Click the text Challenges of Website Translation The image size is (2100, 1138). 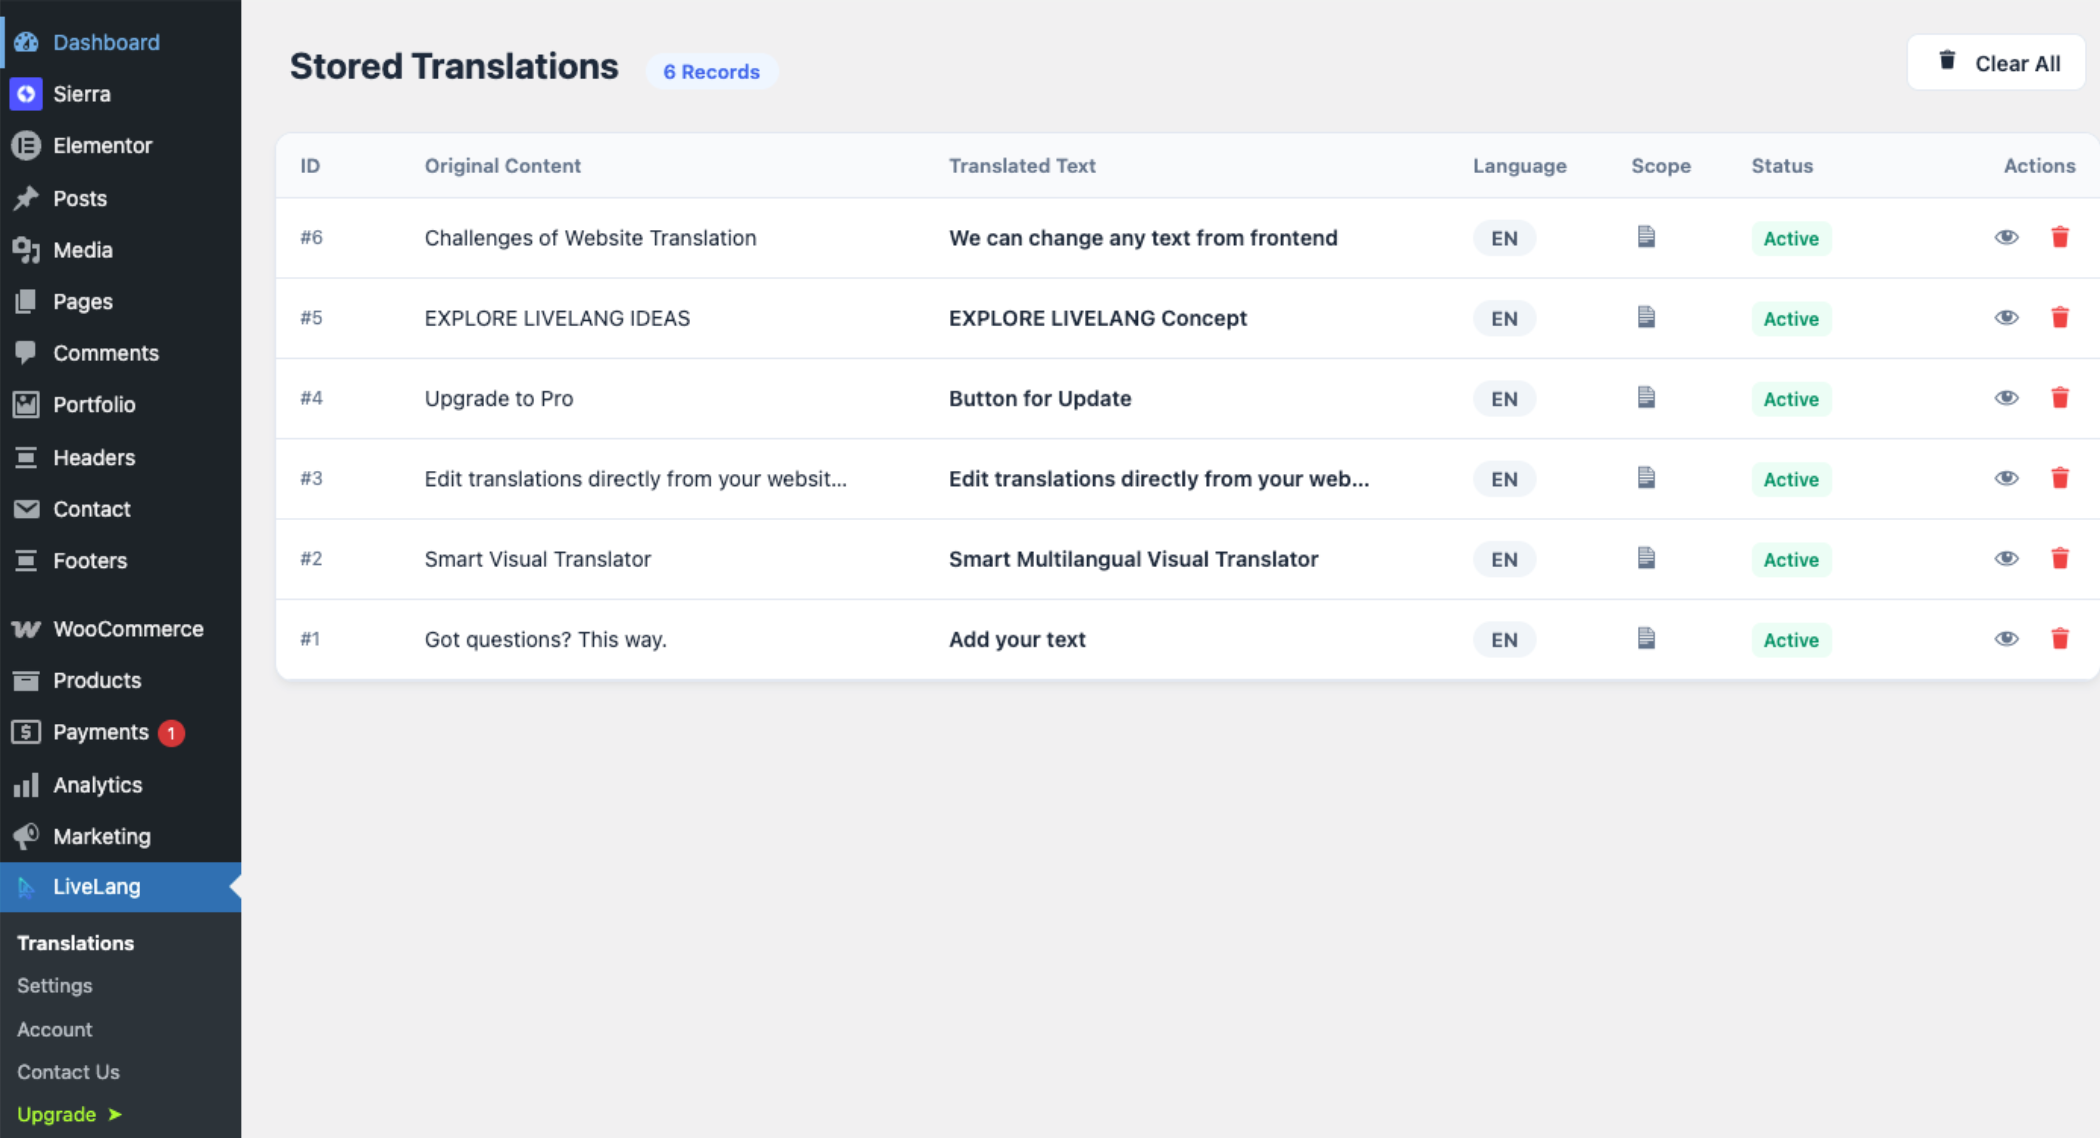(590, 238)
